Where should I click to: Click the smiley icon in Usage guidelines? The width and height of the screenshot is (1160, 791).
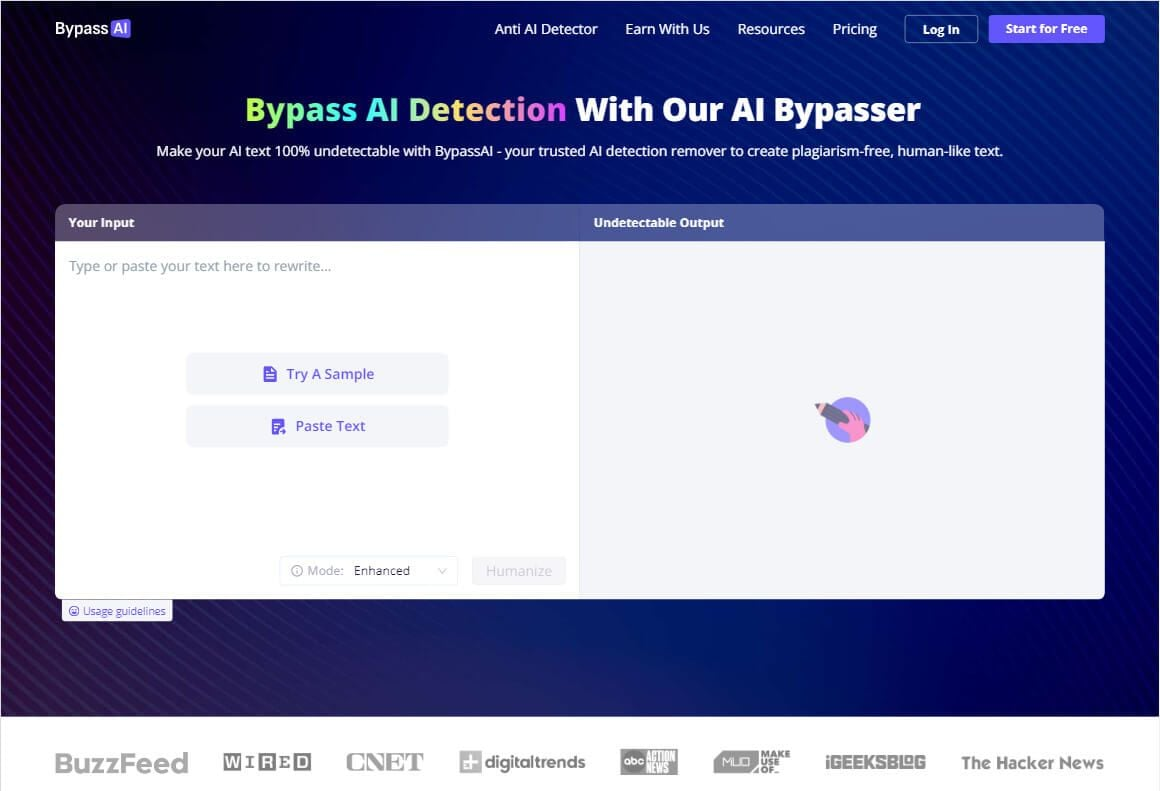tap(74, 611)
